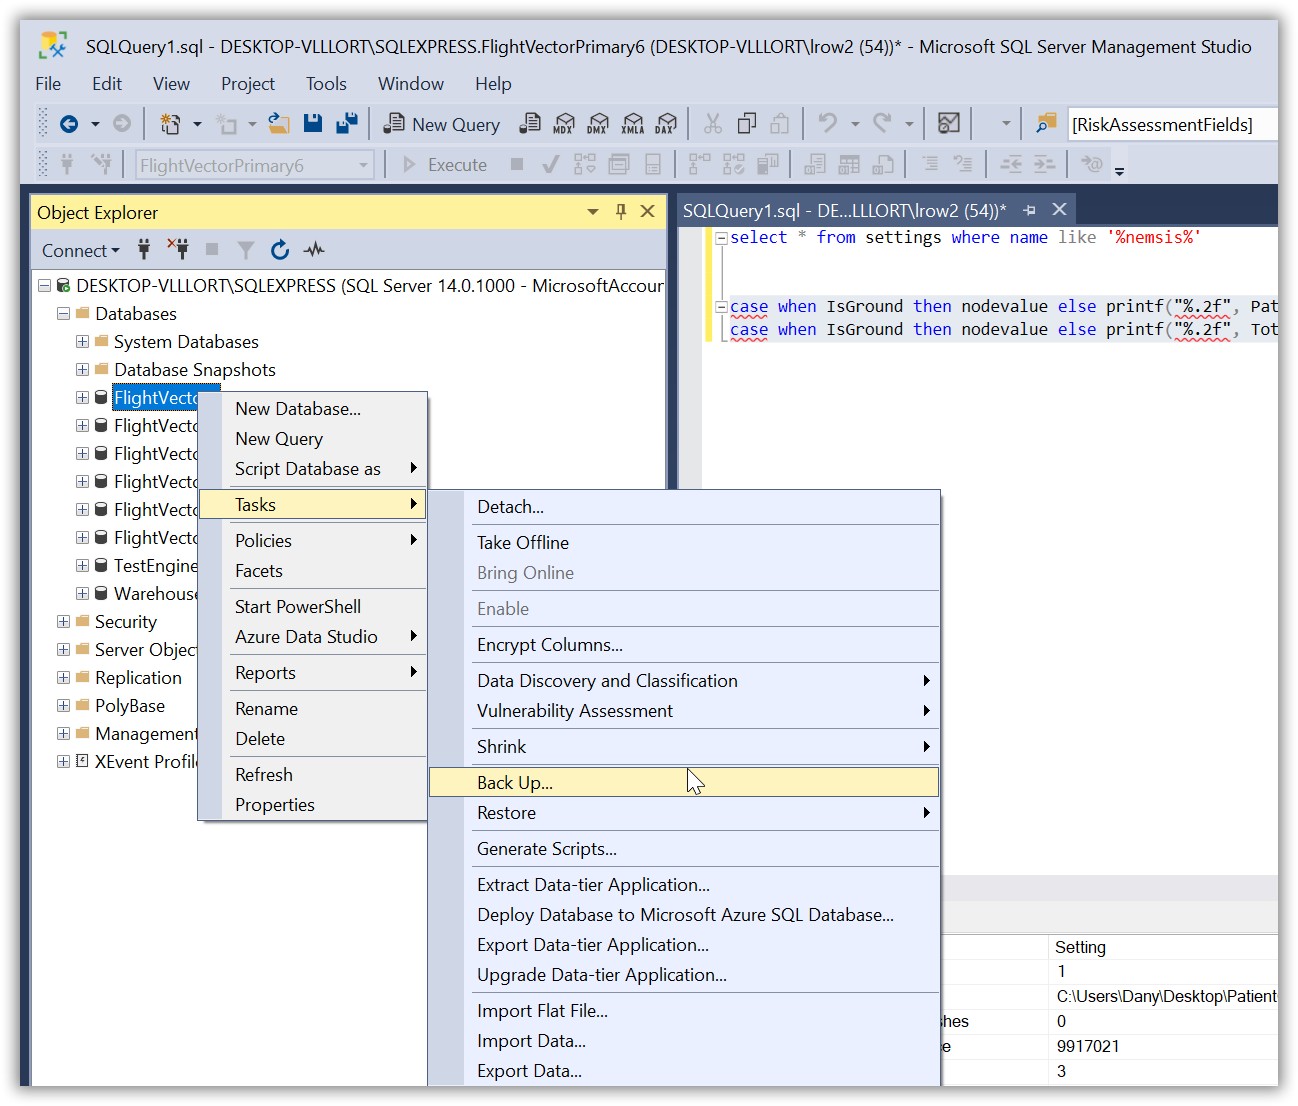Viewport: 1298px width, 1106px height.
Task: Open the Edit menu
Action: (107, 83)
